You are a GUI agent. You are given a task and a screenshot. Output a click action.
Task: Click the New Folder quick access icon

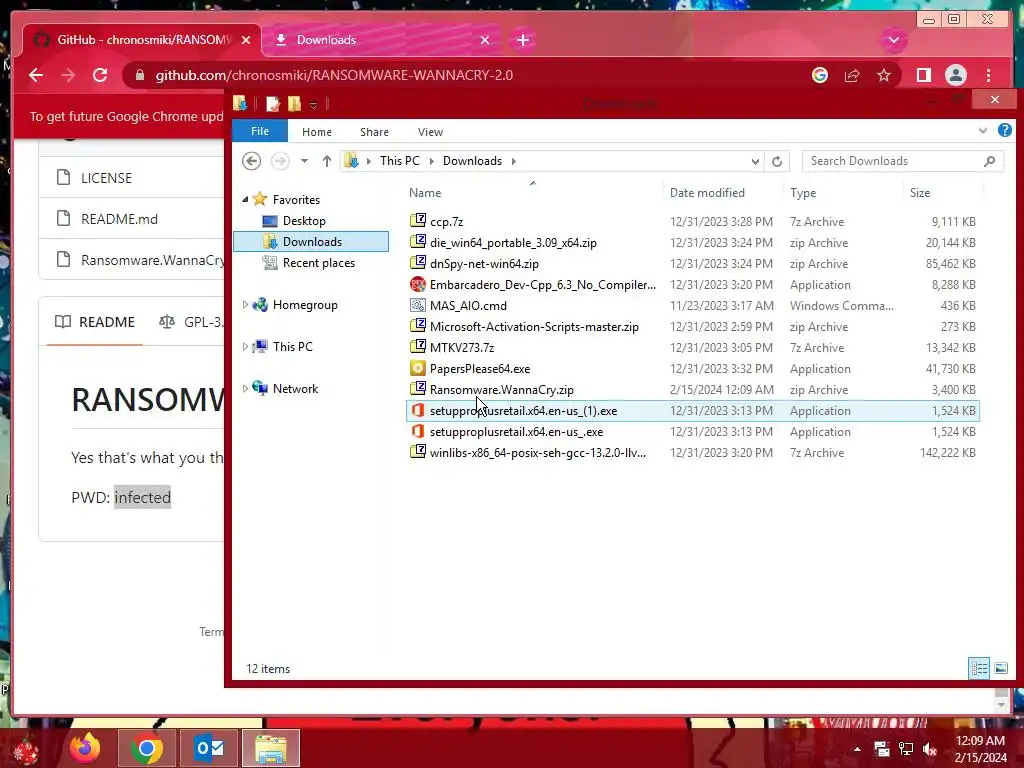click(x=295, y=104)
